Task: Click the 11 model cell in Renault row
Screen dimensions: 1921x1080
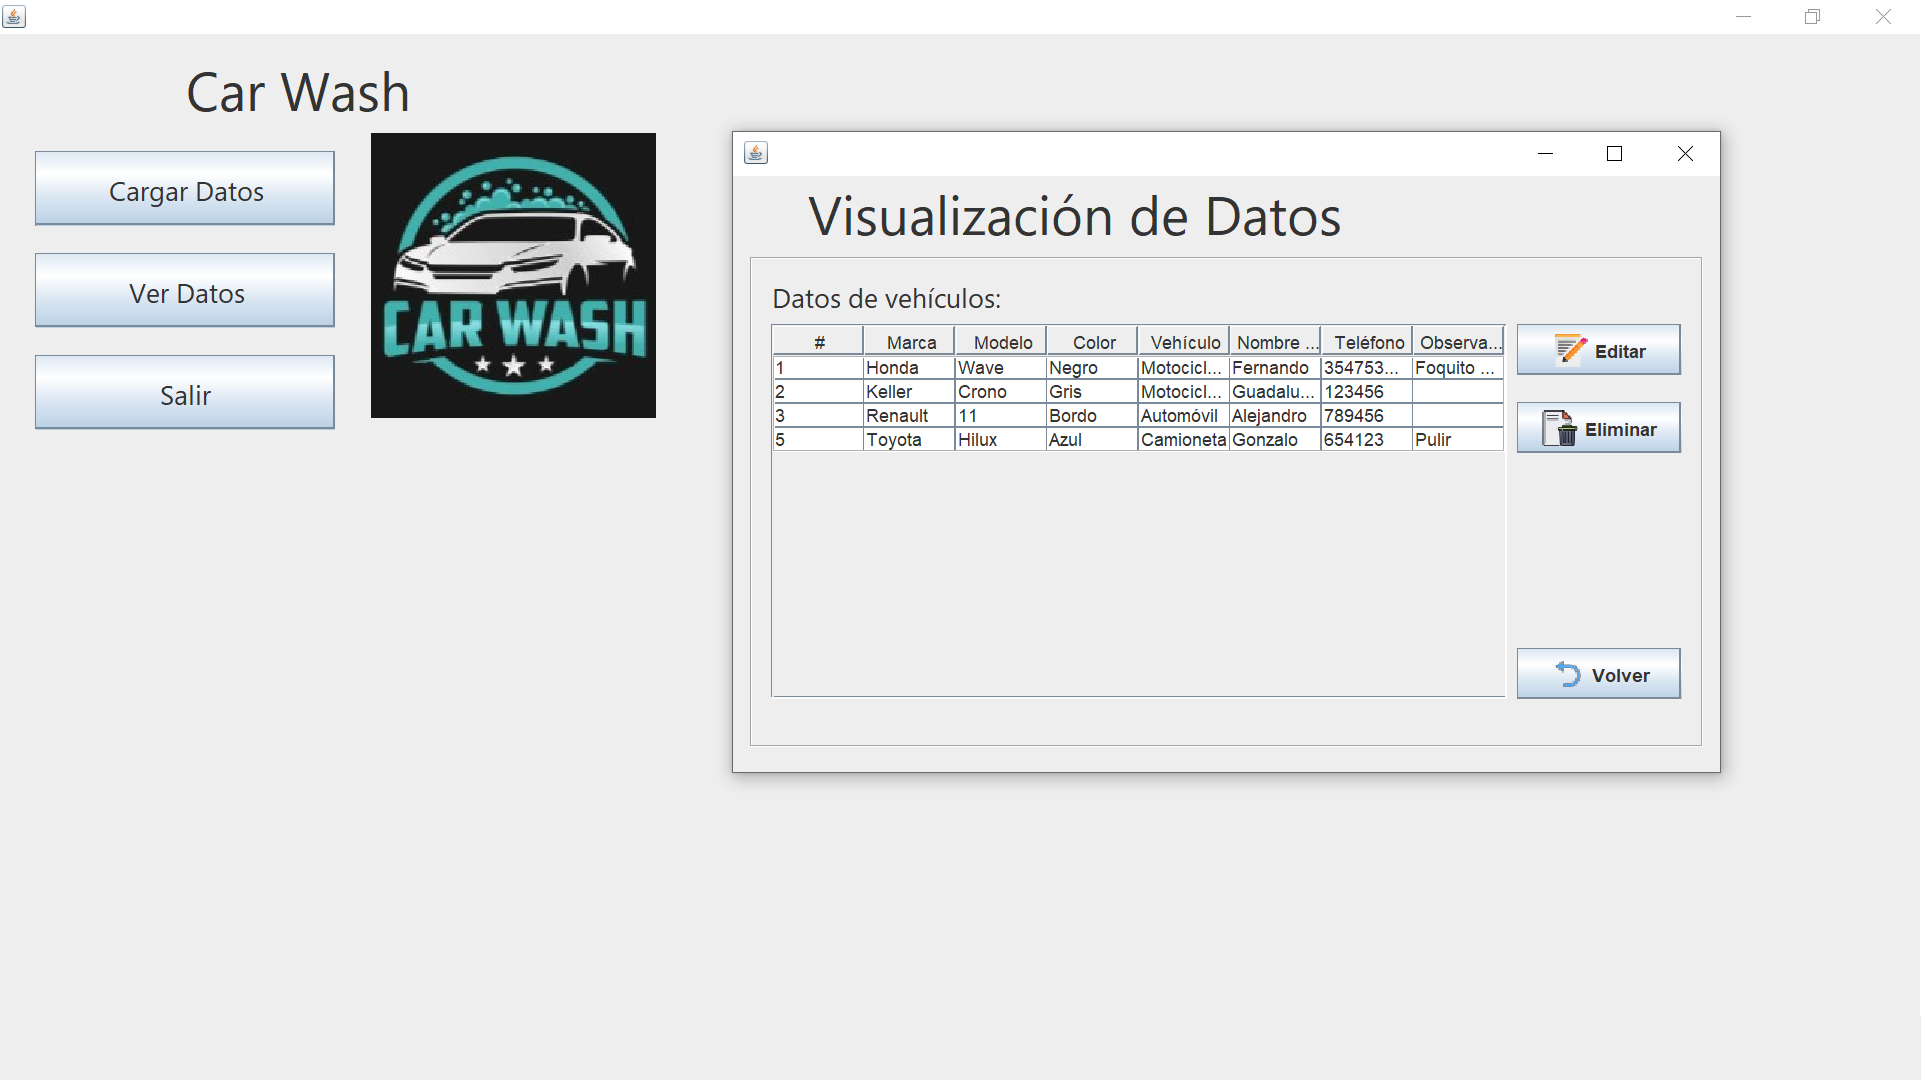Action: click(x=1001, y=416)
